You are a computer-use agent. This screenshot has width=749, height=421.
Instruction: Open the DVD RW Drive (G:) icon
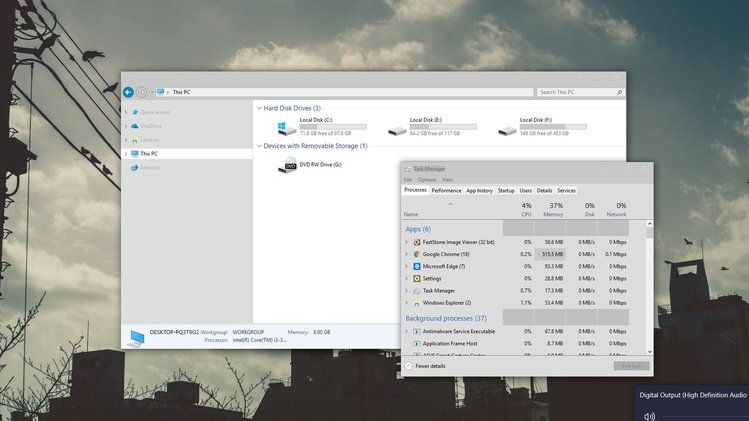pos(289,166)
